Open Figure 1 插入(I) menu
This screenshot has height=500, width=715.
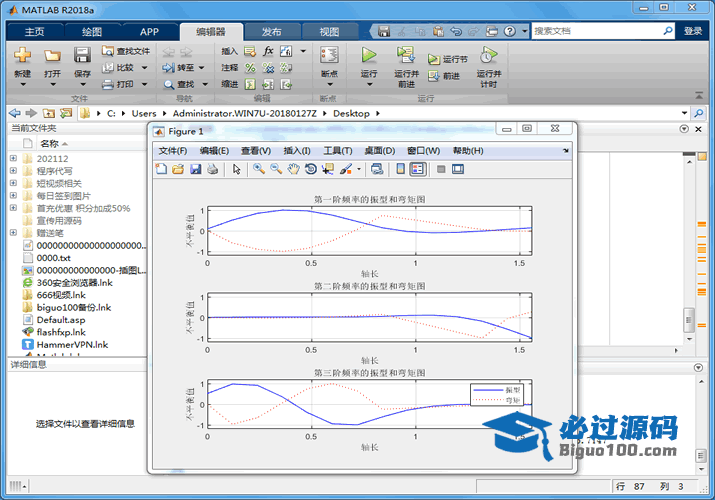coord(297,151)
